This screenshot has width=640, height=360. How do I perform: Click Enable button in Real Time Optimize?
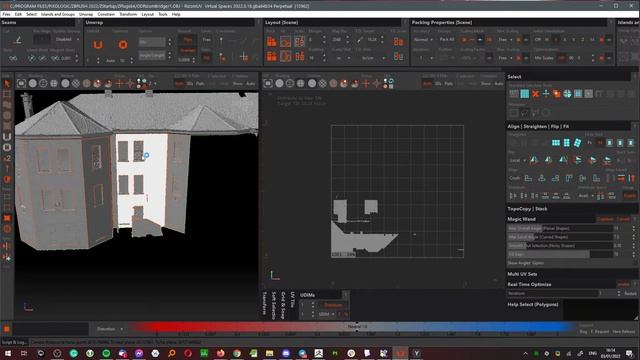(623, 284)
